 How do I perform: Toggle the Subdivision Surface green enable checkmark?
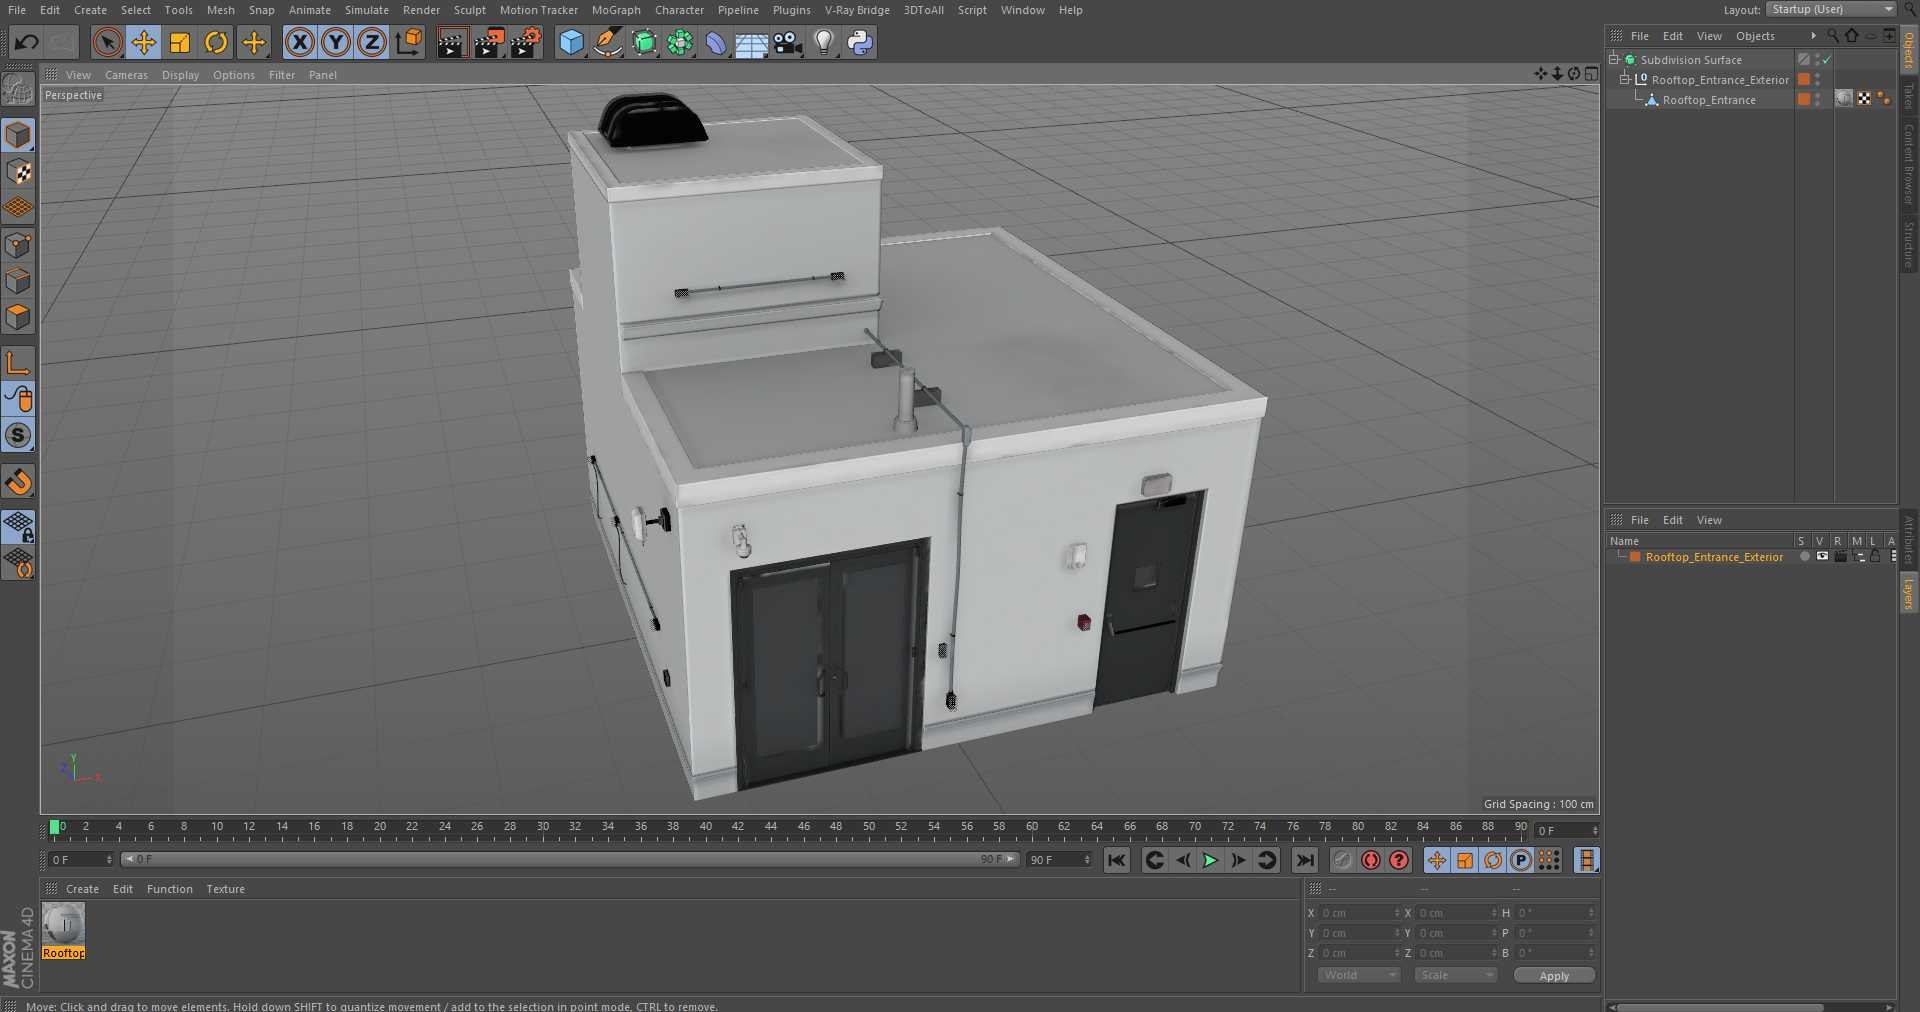pyautogui.click(x=1827, y=60)
